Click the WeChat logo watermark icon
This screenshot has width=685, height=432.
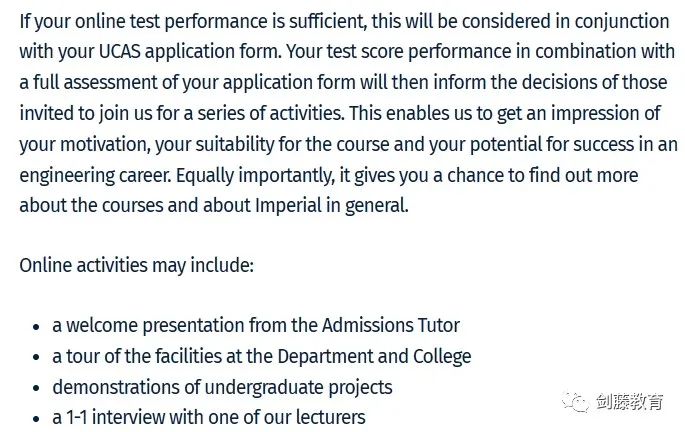point(575,402)
